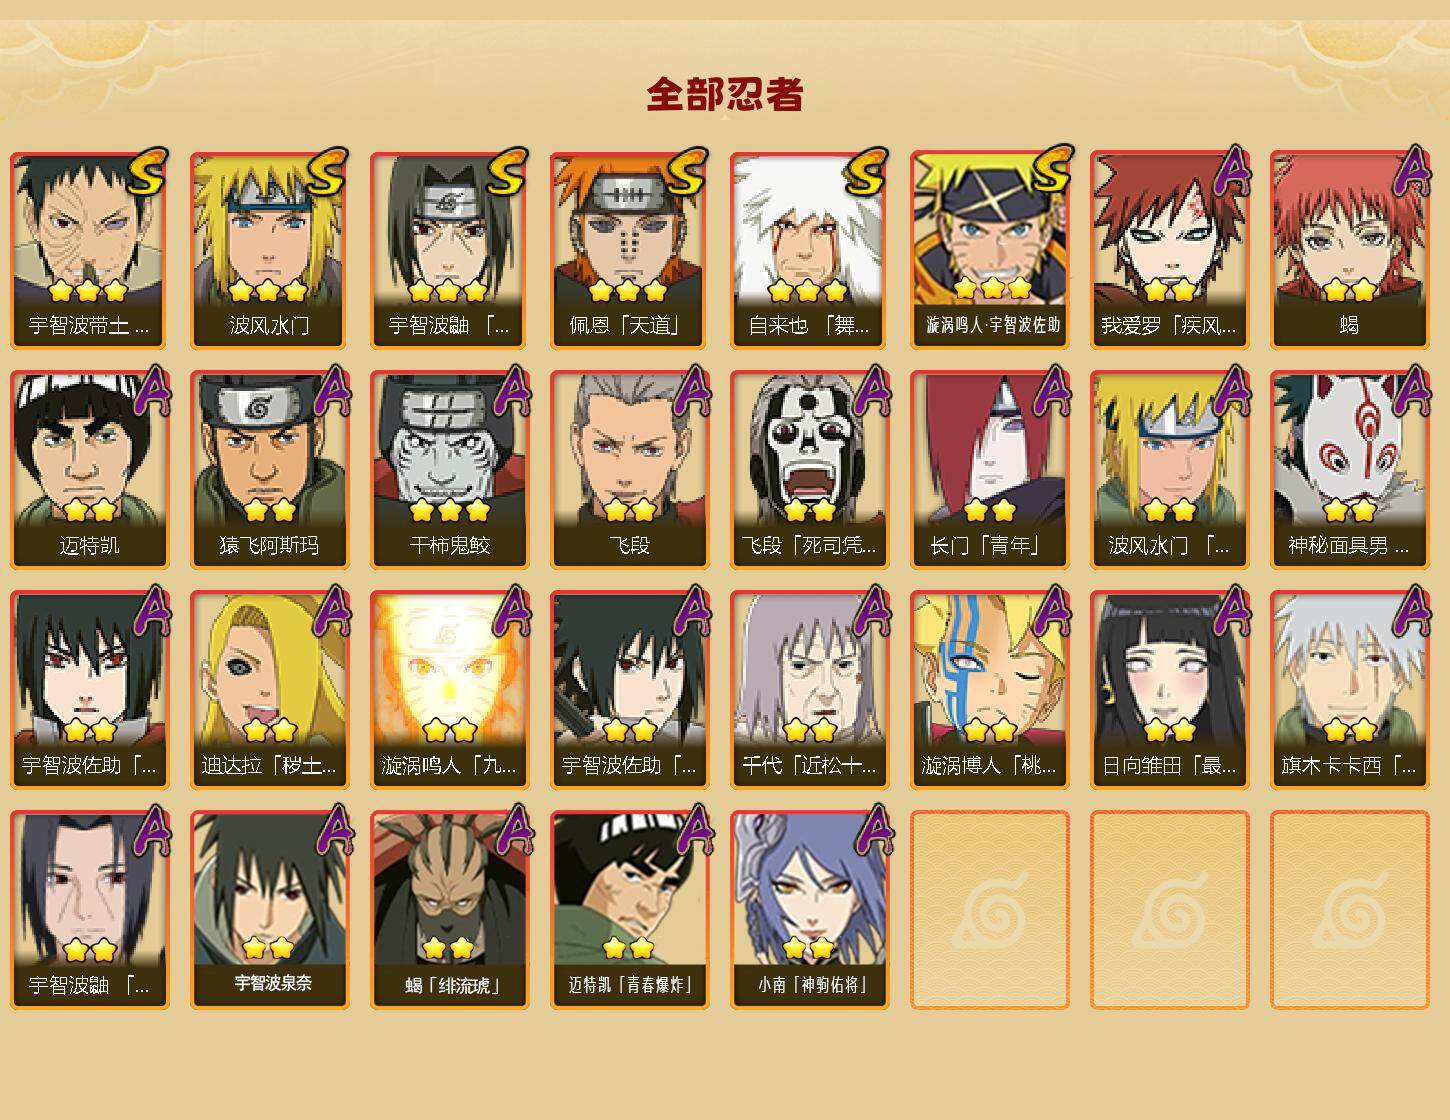Select the 迈特凯「青春爆炸」 card
1450x1120 pixels.
click(629, 910)
